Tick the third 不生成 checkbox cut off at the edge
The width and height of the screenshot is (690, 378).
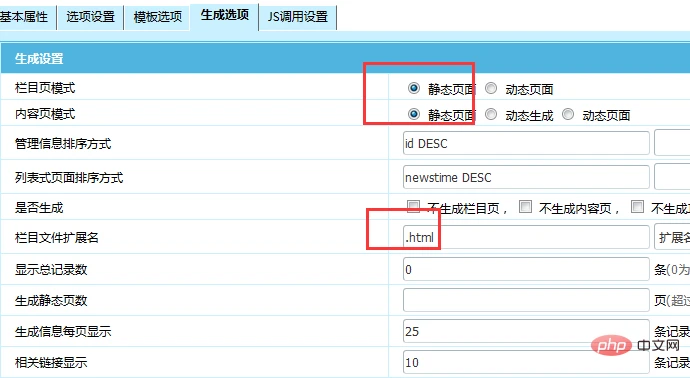(637, 206)
